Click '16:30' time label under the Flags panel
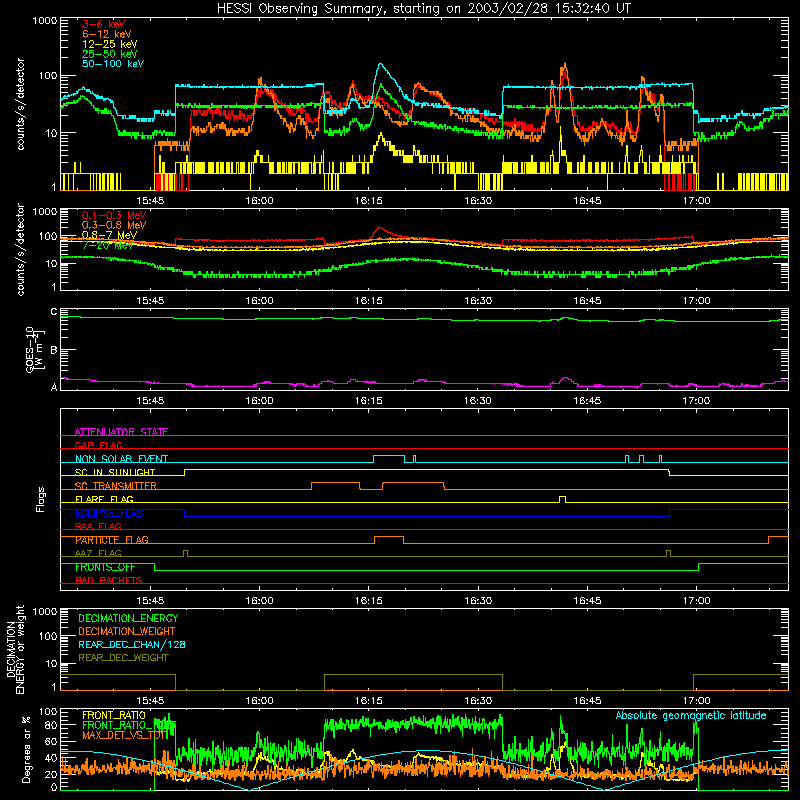Viewport: 800px width, 800px height. coord(478,601)
